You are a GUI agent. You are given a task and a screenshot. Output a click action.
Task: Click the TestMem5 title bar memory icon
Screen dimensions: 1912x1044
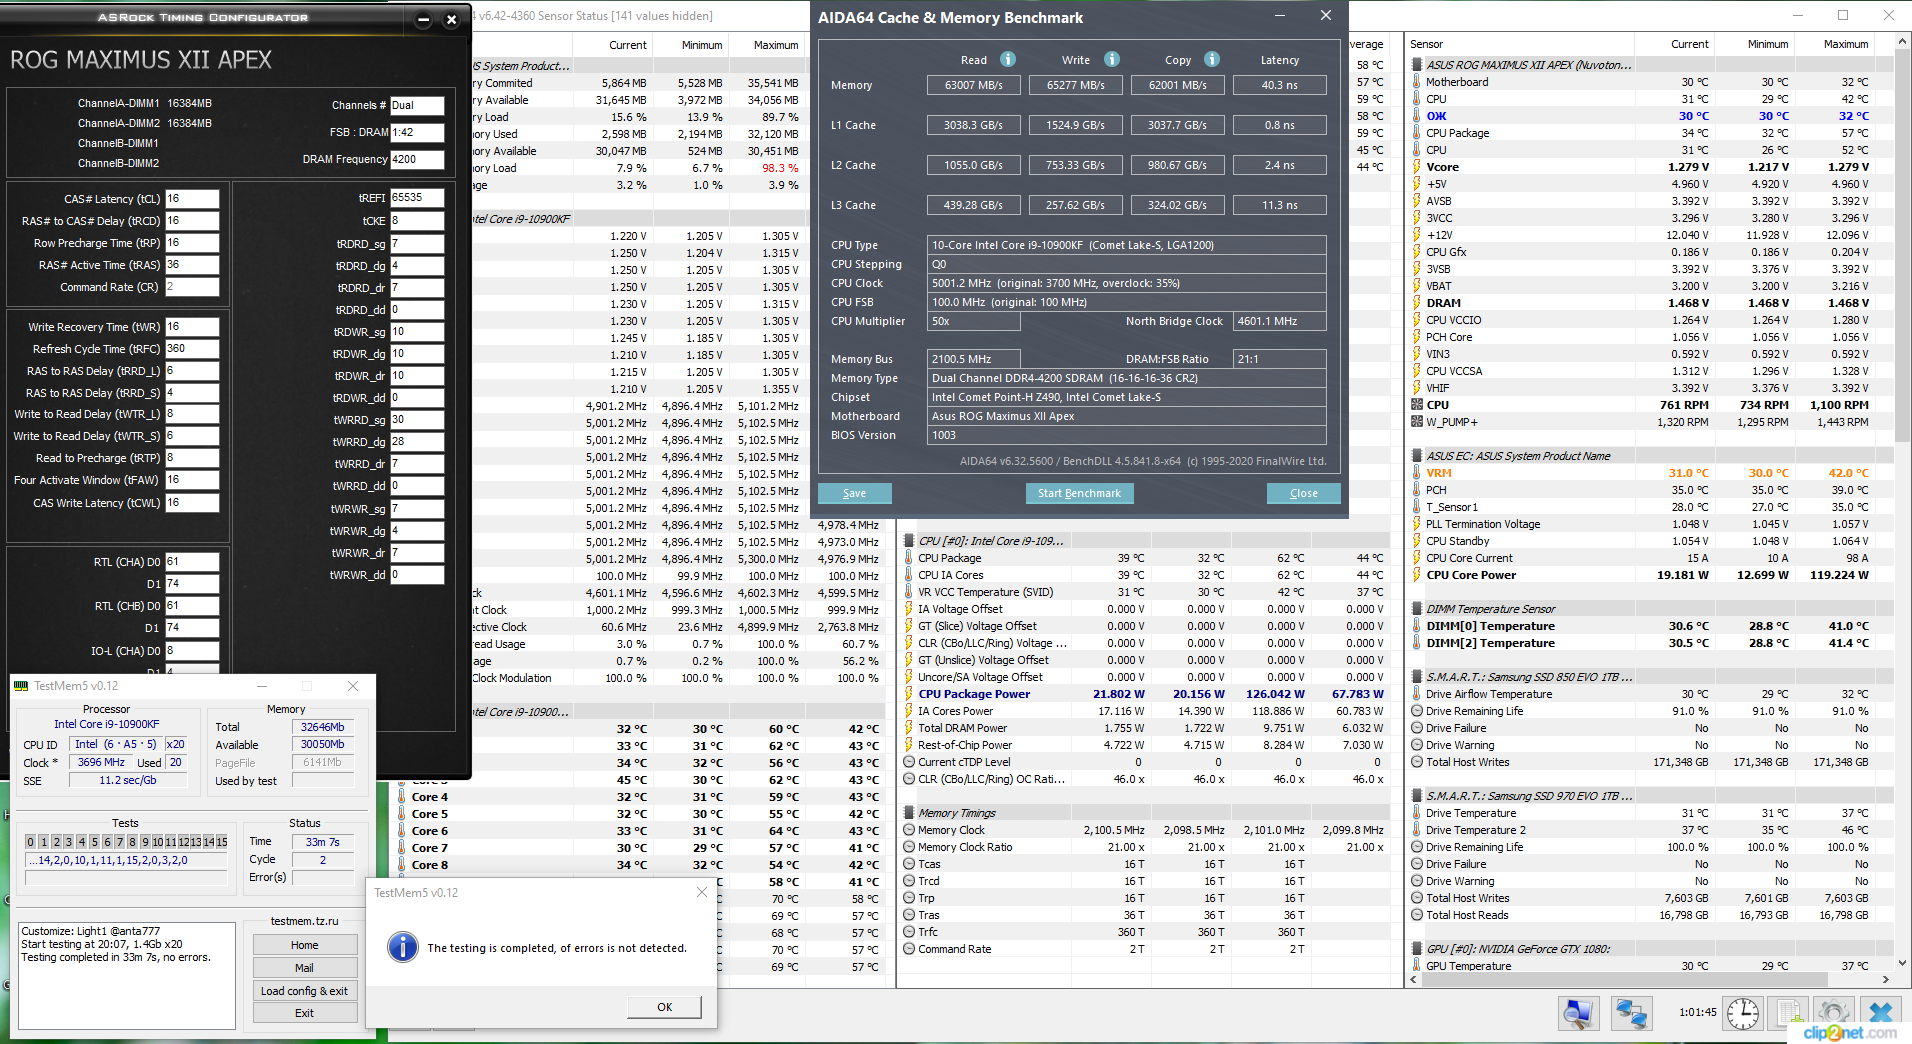[21, 686]
